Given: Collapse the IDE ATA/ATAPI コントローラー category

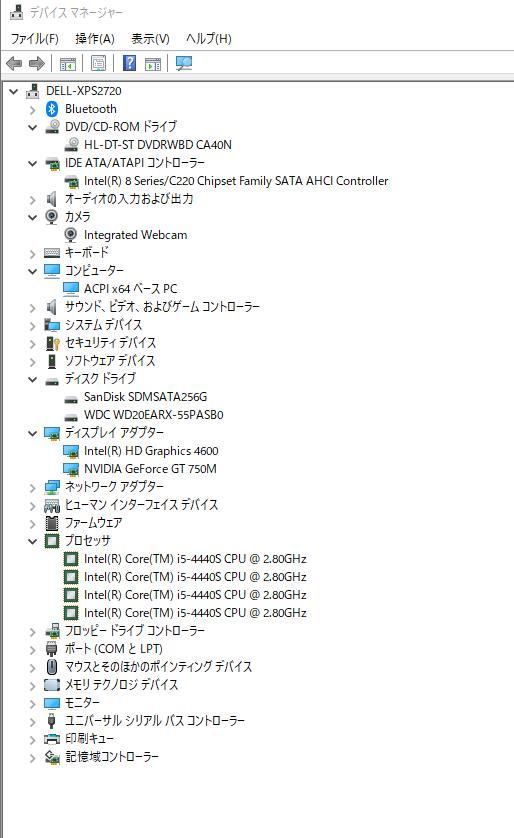Looking at the screenshot, I should [x=33, y=164].
